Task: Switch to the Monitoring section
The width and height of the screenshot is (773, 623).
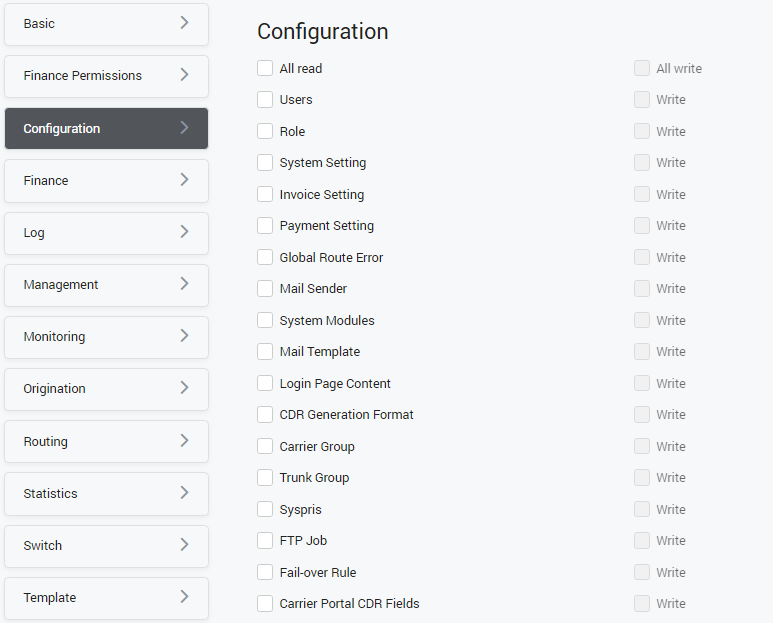Action: click(x=106, y=337)
